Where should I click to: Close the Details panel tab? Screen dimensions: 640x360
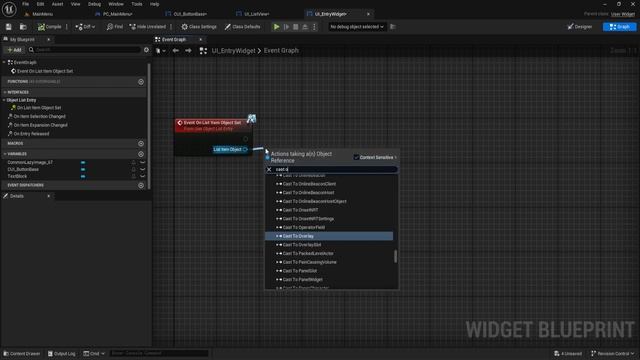[x=48, y=196]
